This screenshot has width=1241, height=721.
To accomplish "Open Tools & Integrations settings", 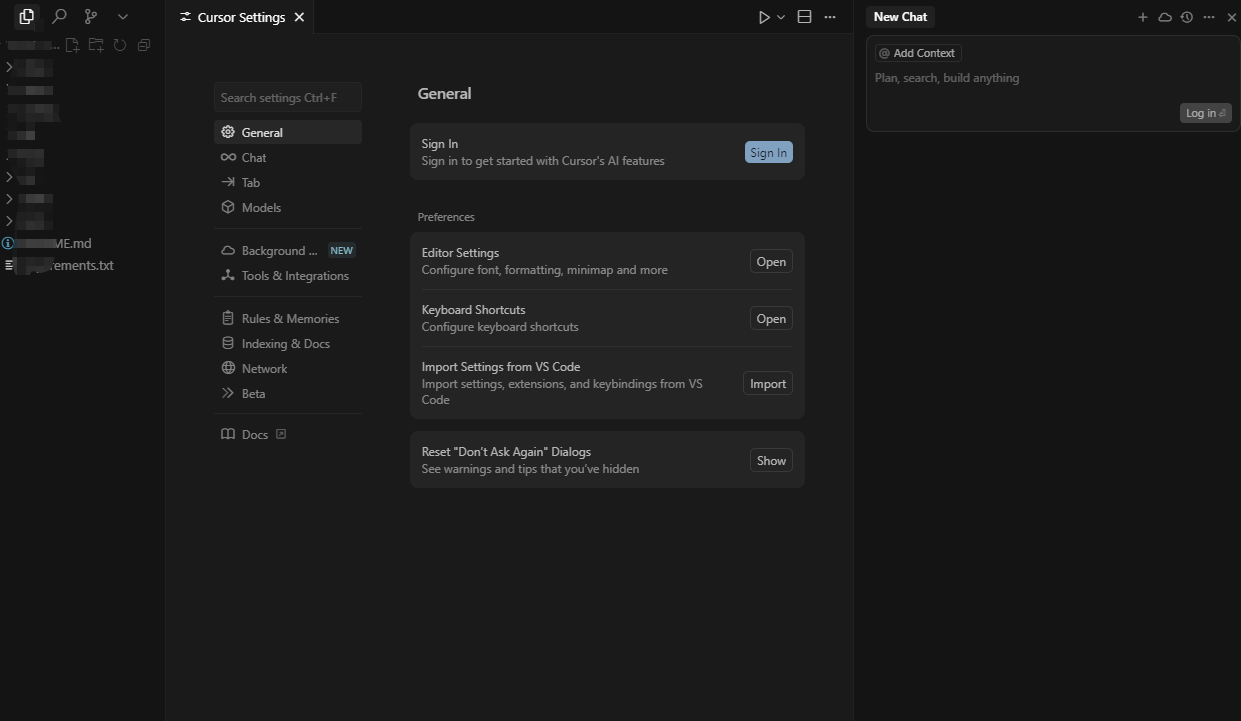I will pyautogui.click(x=288, y=275).
